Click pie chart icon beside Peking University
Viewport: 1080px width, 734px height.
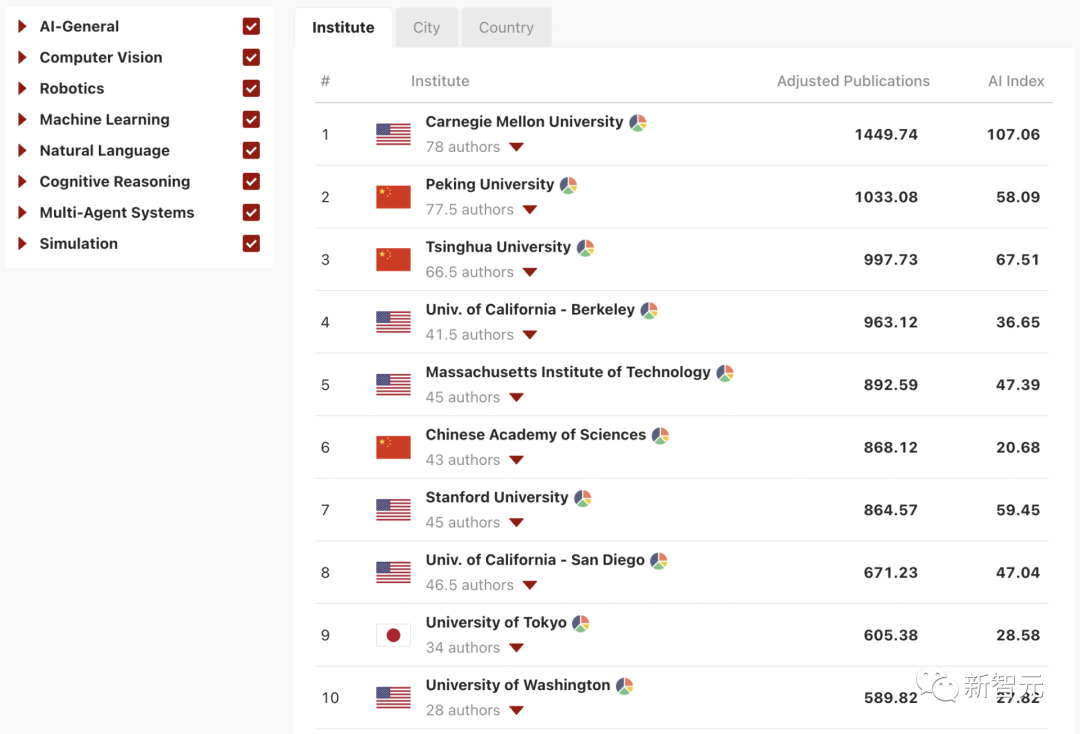[x=568, y=185]
